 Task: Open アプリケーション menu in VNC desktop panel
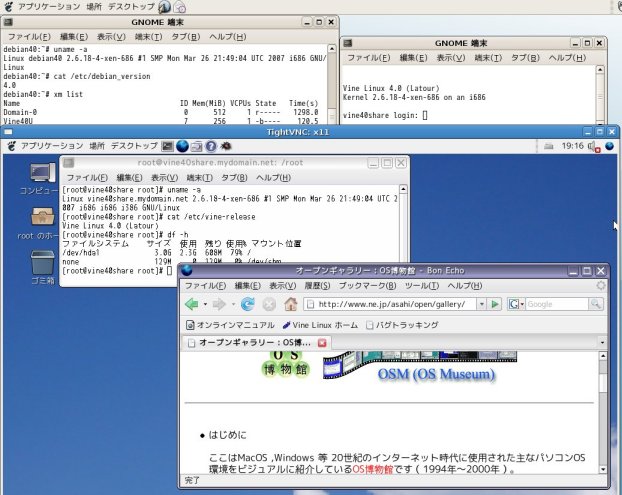52,146
